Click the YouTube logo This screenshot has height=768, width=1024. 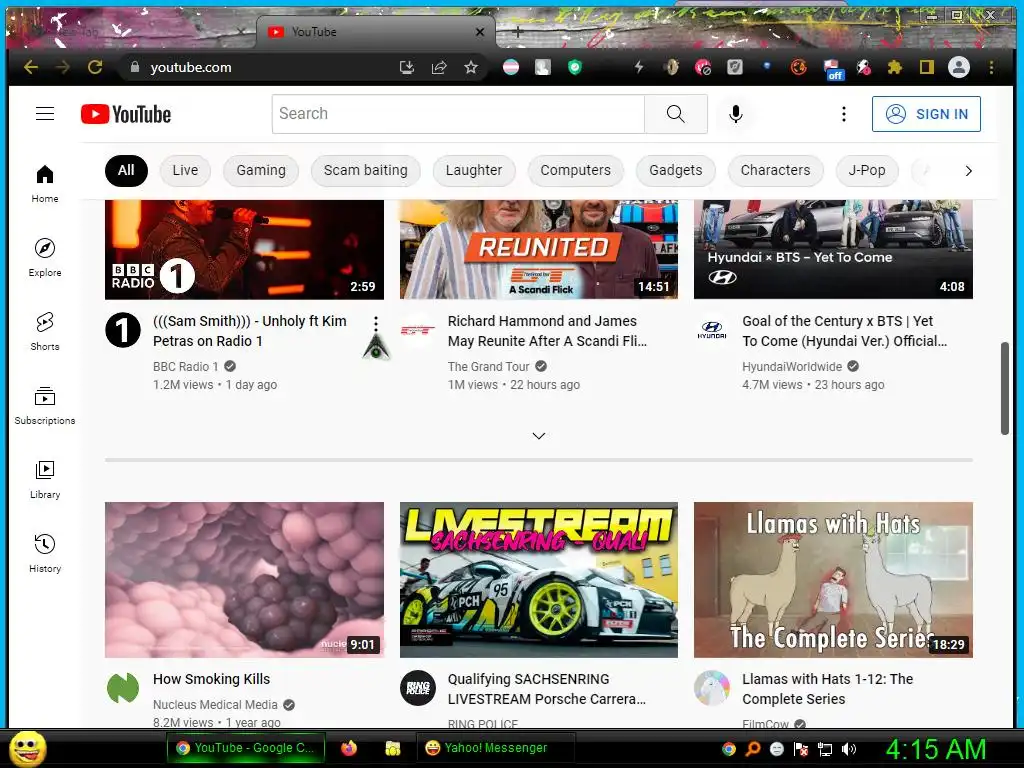point(126,114)
